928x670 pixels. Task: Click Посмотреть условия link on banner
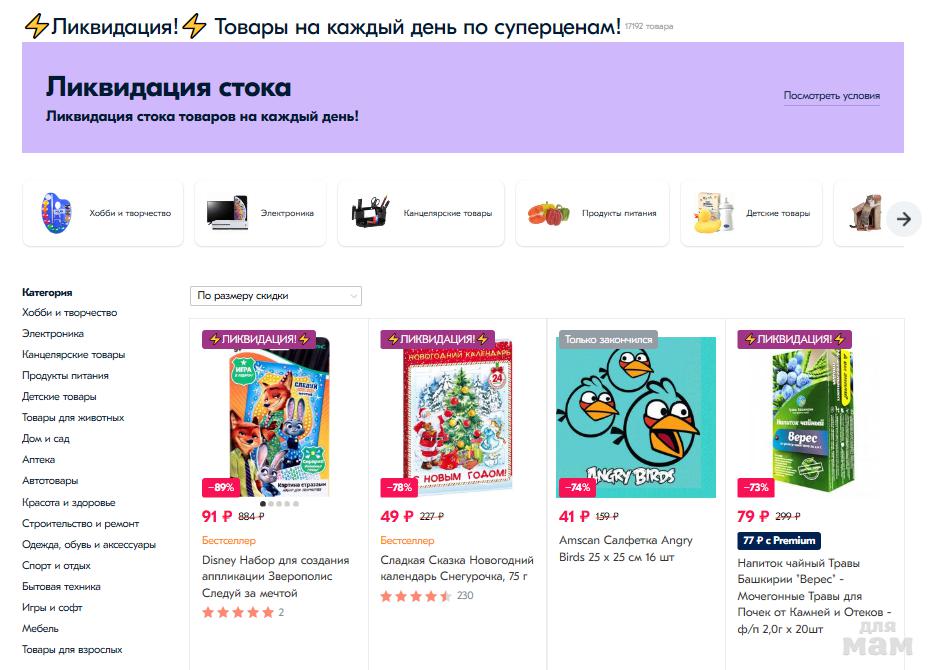832,95
